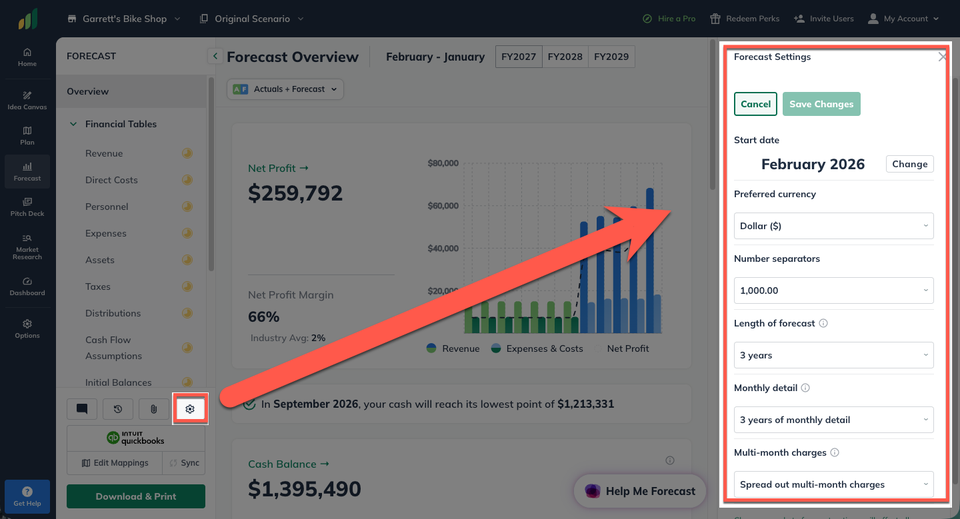The width and height of the screenshot is (960, 519).
Task: Open the My Account menu
Action: pyautogui.click(x=903, y=19)
